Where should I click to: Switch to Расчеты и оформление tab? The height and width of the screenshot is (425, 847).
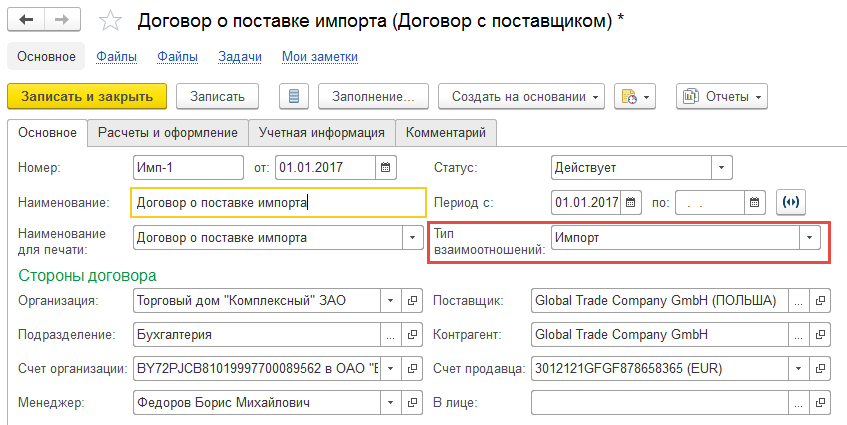[x=167, y=132]
